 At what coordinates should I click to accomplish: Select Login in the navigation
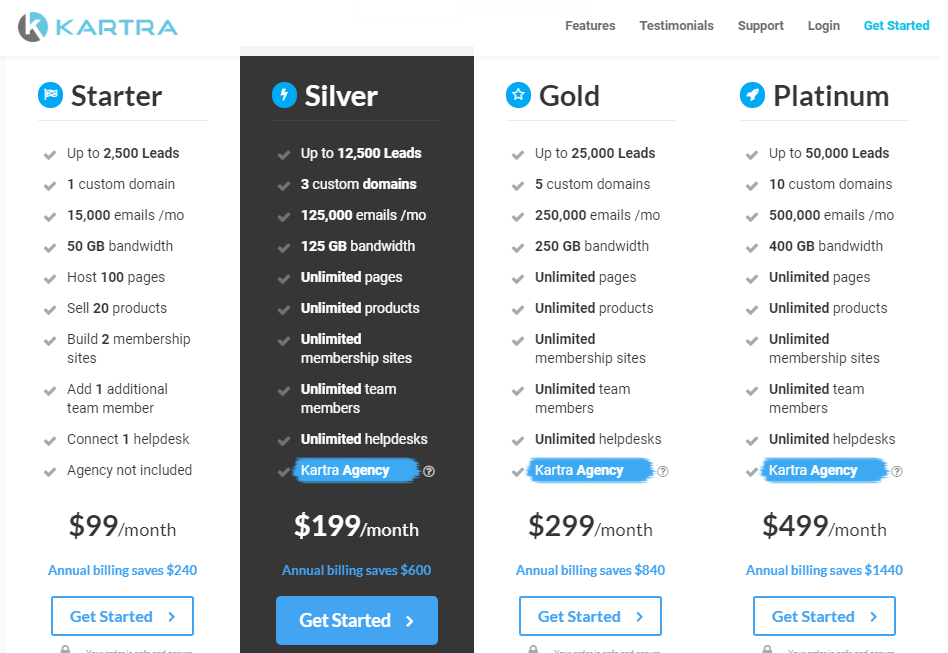[x=823, y=25]
